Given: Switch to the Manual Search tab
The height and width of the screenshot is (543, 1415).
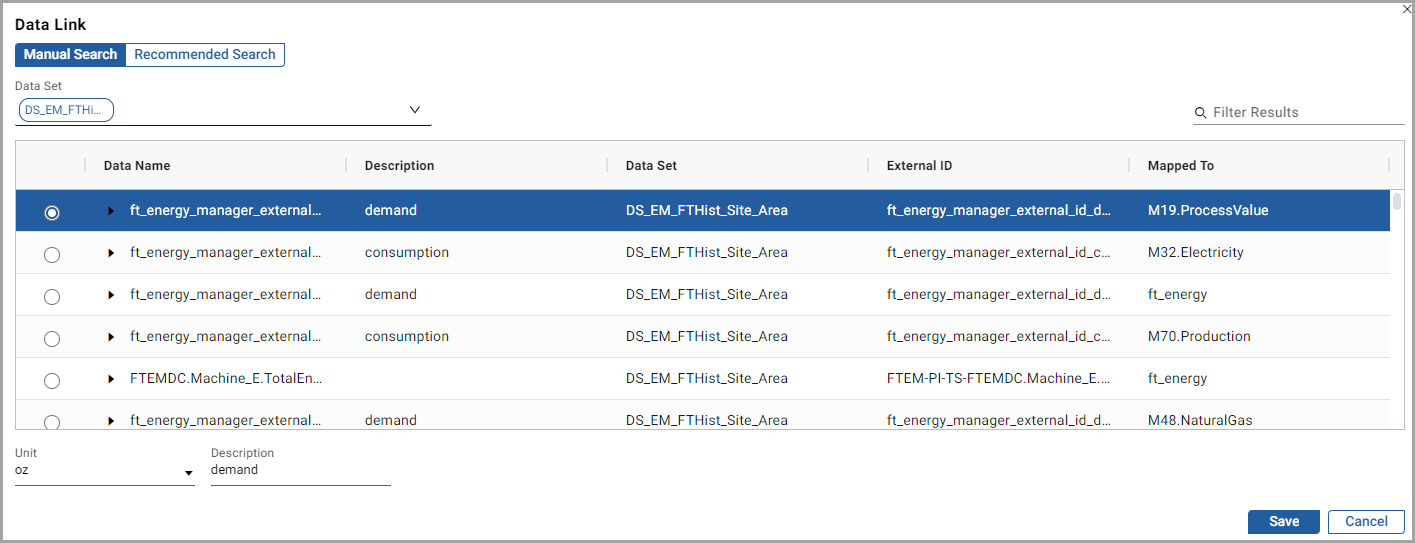Looking at the screenshot, I should 70,55.
